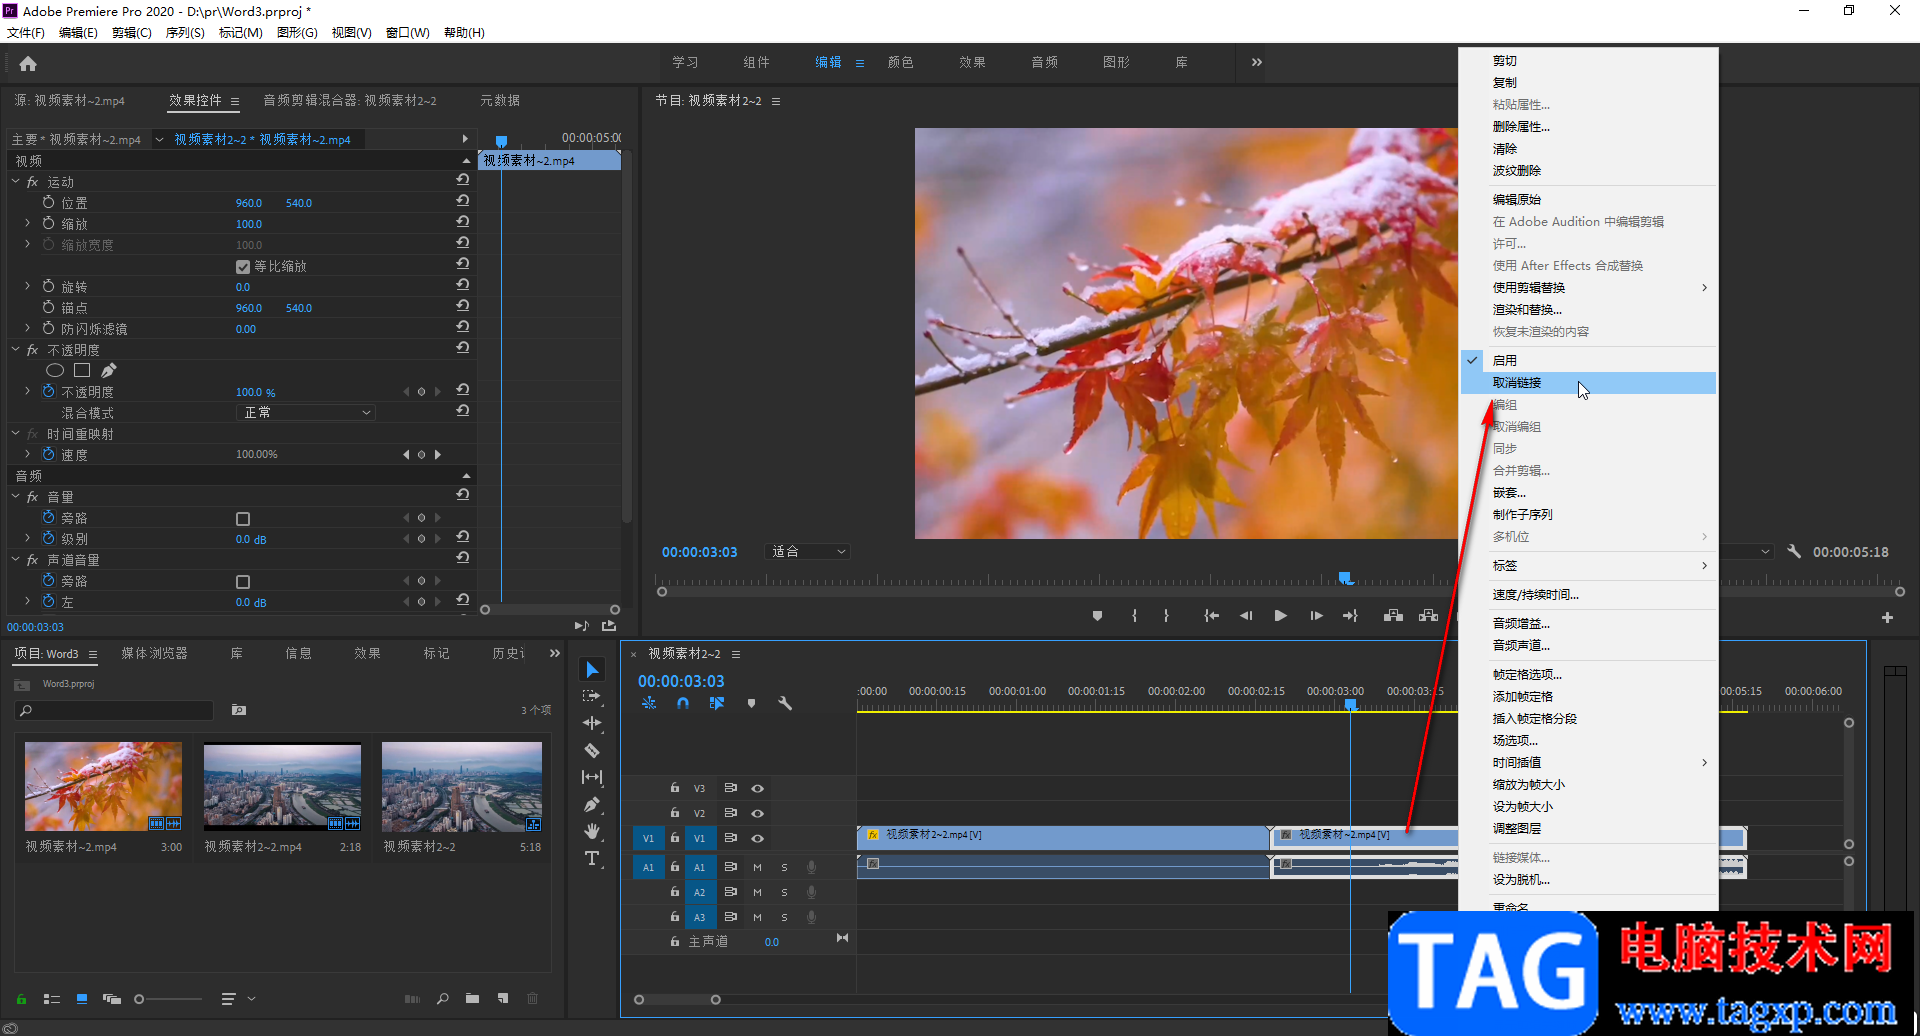Image resolution: width=1920 pixels, height=1036 pixels.
Task: Reset the Position parameter
Action: pyautogui.click(x=463, y=201)
